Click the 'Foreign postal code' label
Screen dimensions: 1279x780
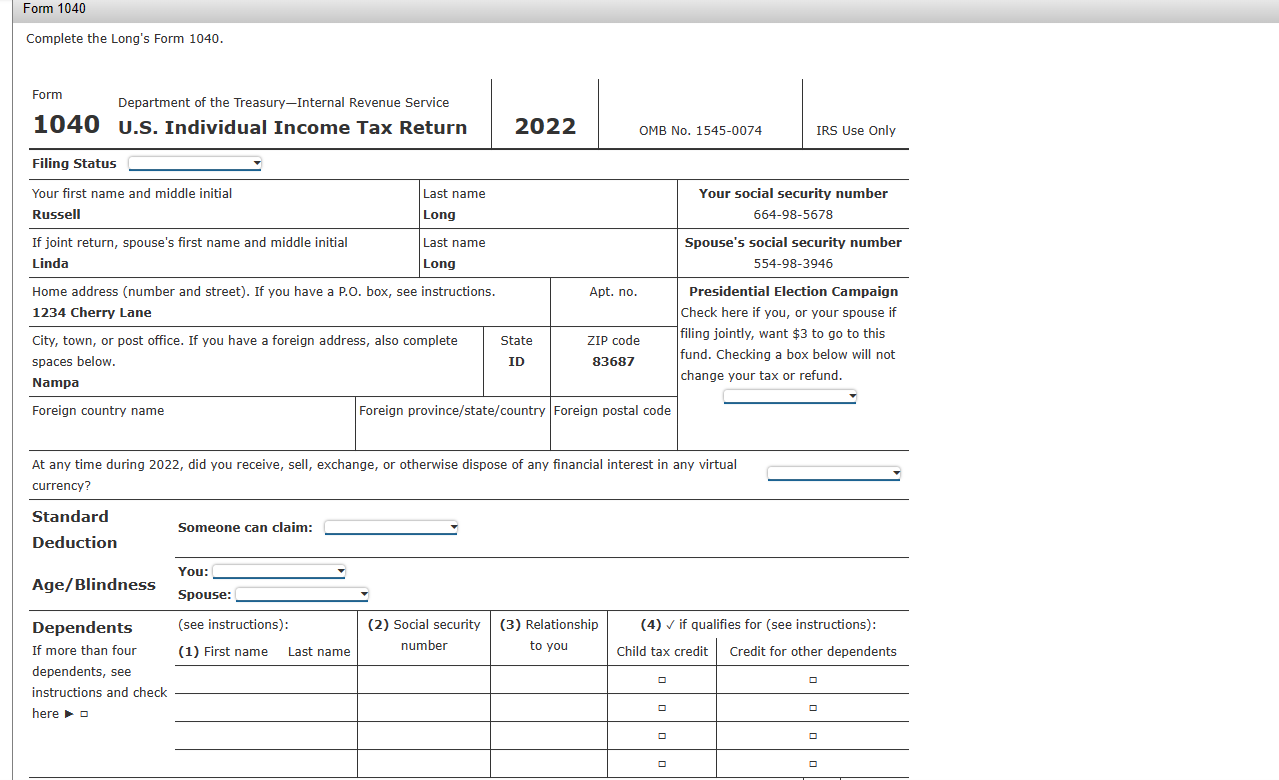(x=612, y=411)
